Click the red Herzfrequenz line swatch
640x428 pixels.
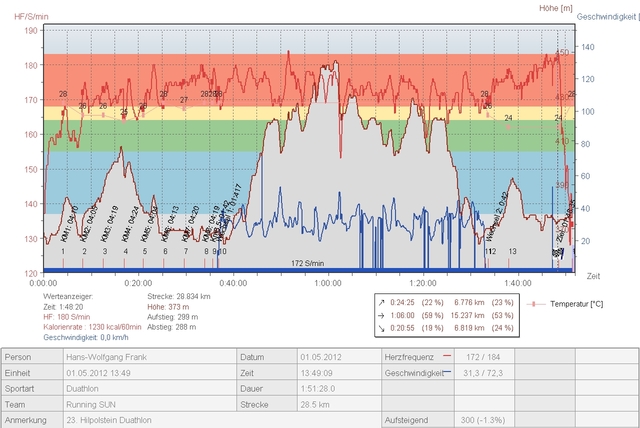pos(447,356)
